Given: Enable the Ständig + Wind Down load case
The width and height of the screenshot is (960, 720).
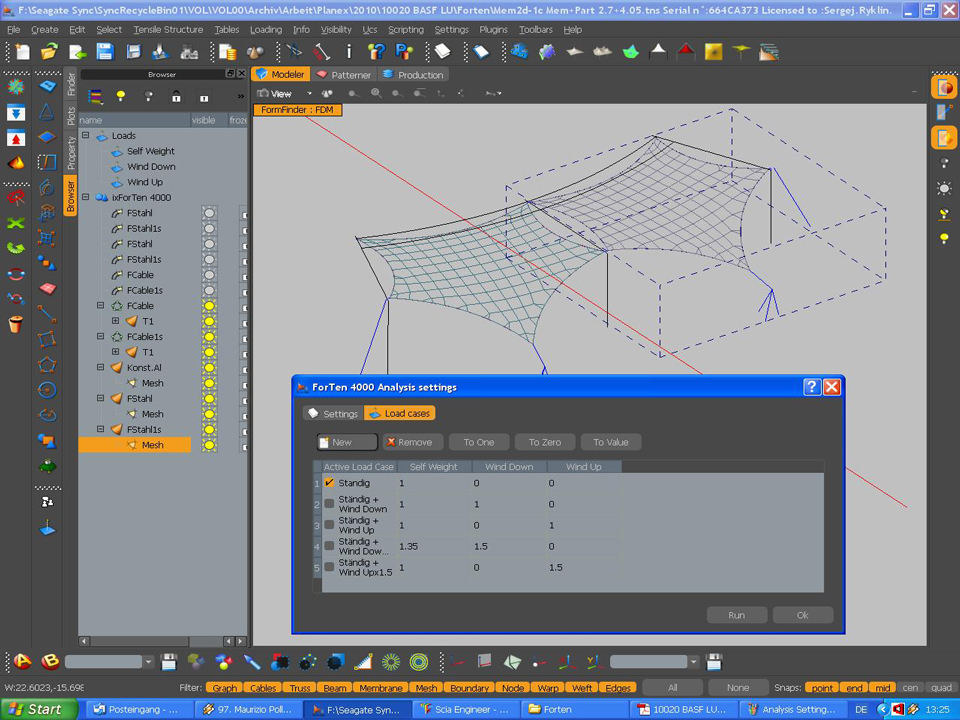Looking at the screenshot, I should 329,504.
